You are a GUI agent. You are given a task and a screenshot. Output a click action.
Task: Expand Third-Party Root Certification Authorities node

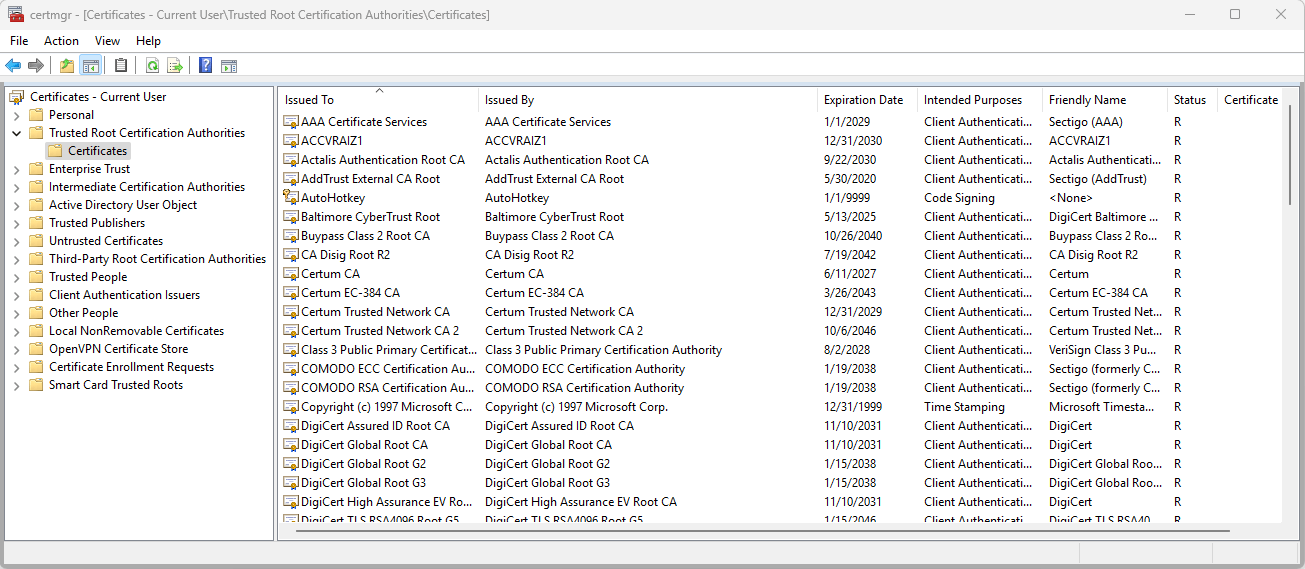pos(16,259)
